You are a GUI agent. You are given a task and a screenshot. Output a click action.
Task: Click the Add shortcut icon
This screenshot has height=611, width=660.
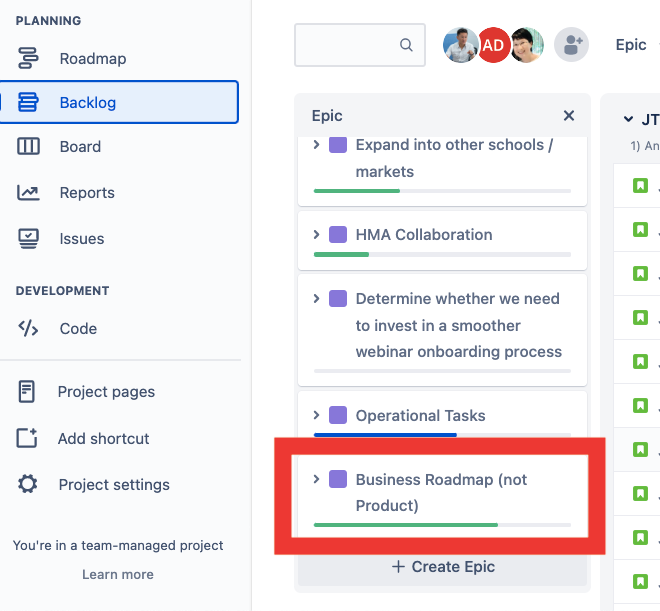(x=27, y=438)
